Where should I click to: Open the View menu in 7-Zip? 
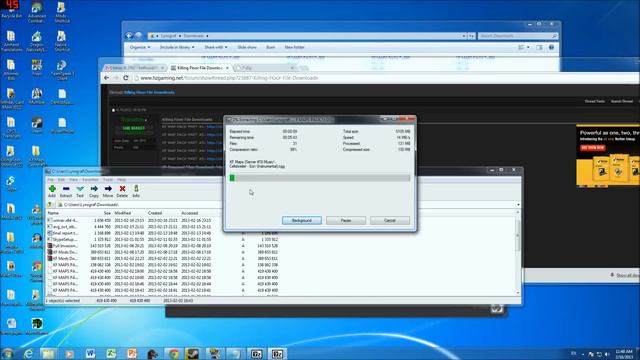click(73, 180)
